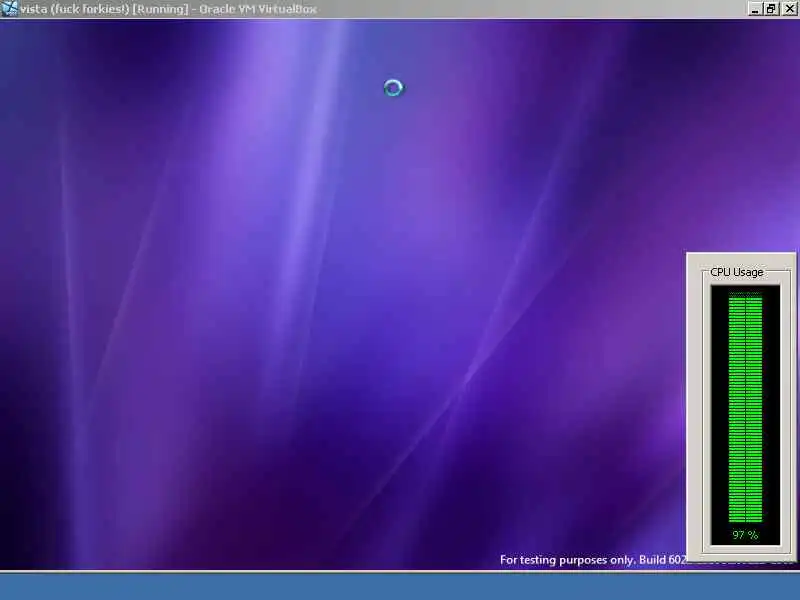The width and height of the screenshot is (800, 600).
Task: Click the VirtualBox window title text
Action: point(169,9)
